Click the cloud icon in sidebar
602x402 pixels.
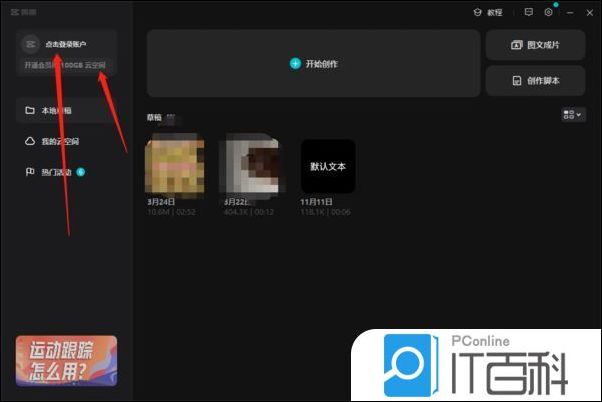30,141
